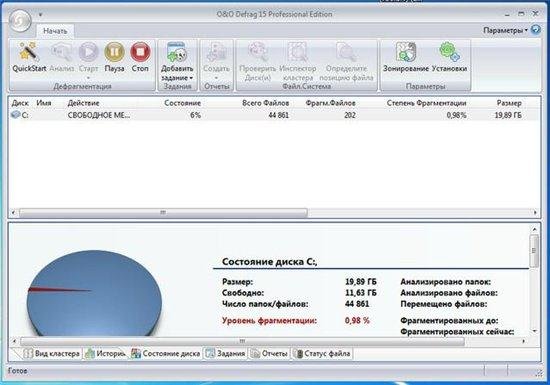Click the Создать reports icon
Screen dimensions: 550x385
[x=216, y=52]
